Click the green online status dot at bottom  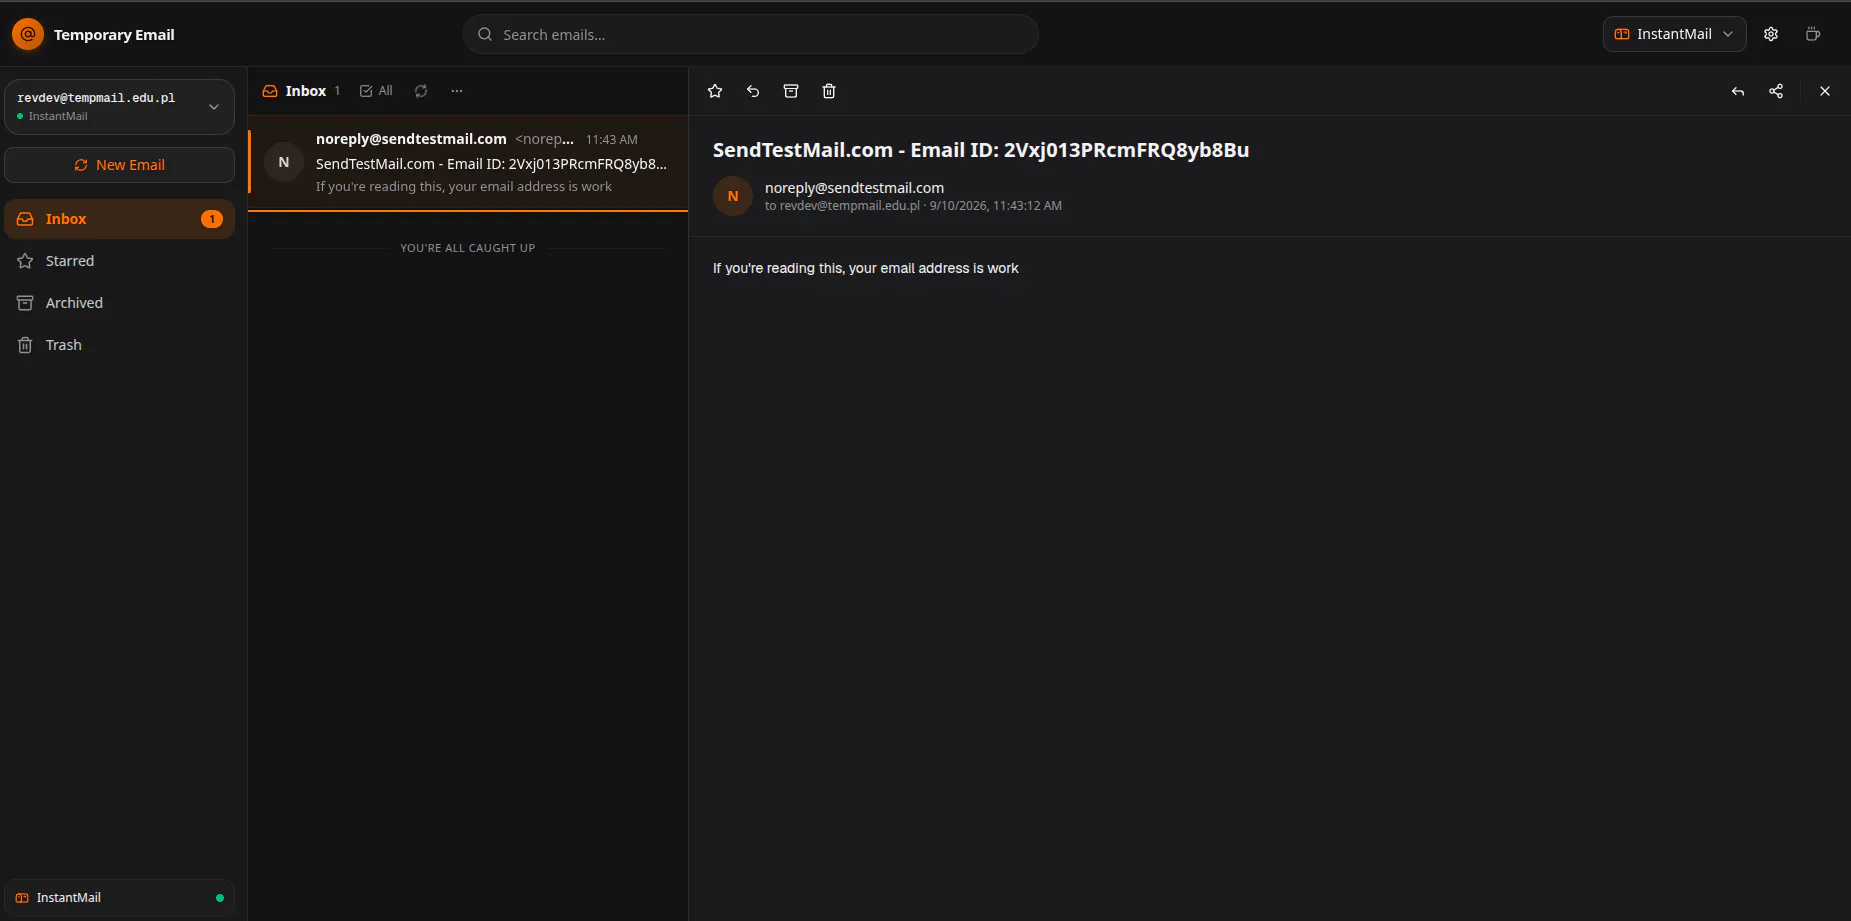point(220,898)
